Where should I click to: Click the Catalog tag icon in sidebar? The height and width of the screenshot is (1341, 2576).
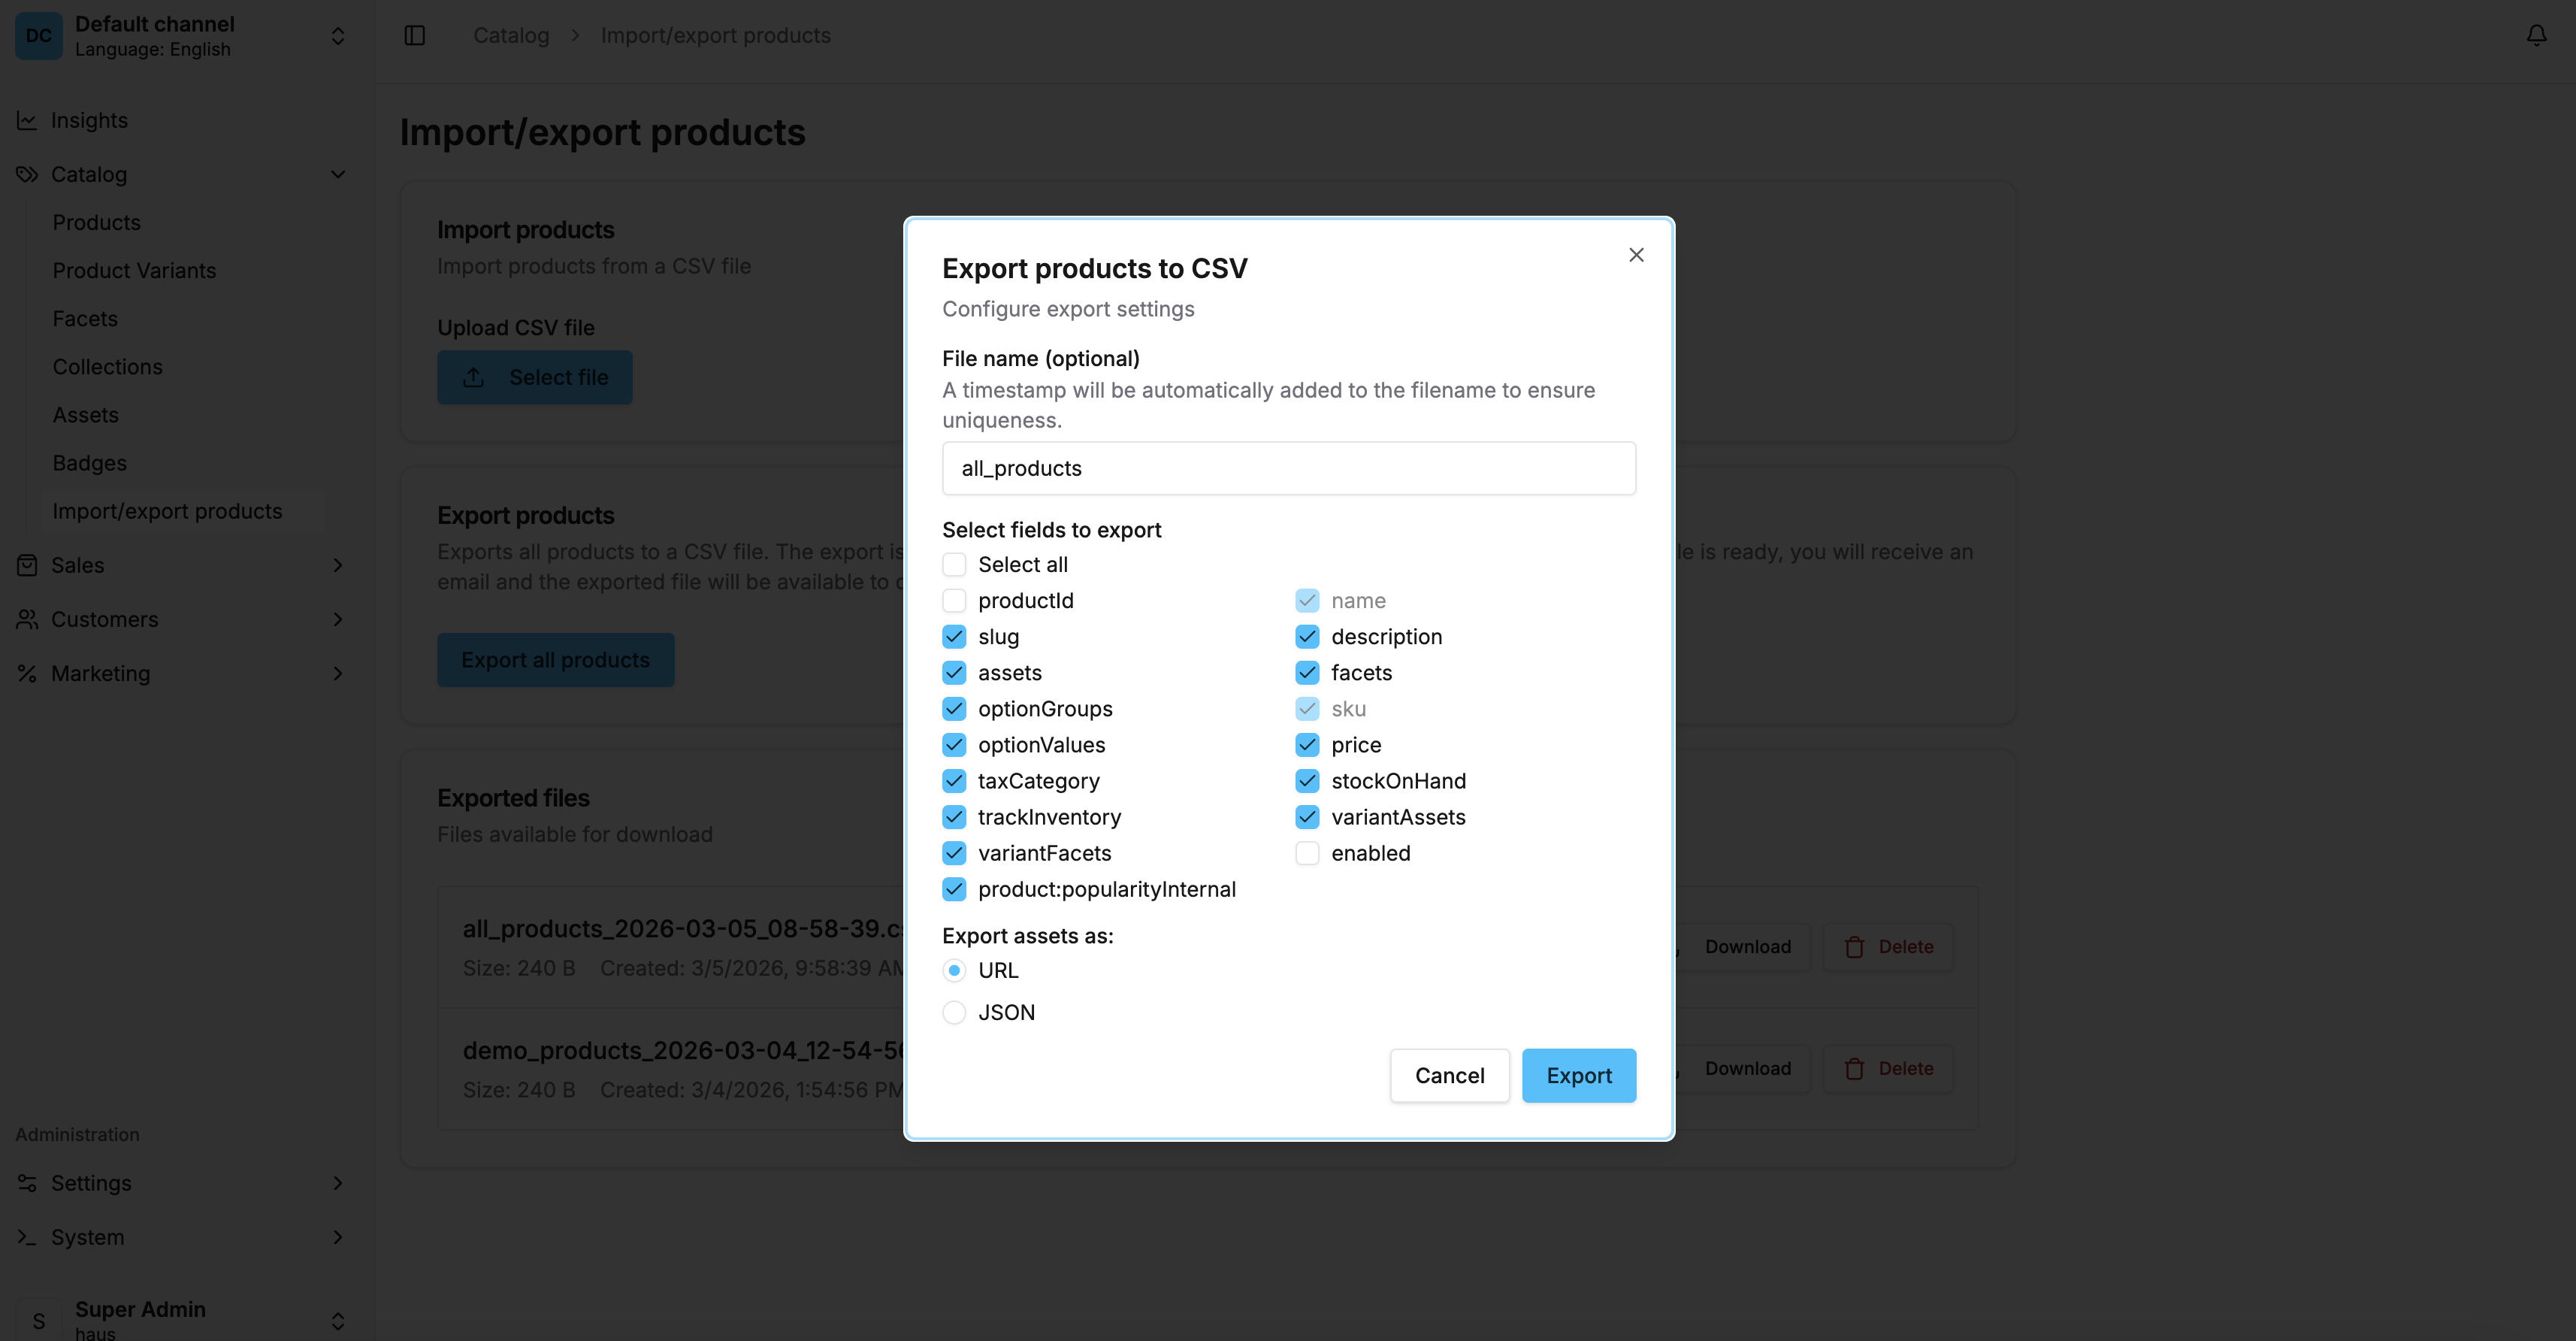(x=27, y=174)
